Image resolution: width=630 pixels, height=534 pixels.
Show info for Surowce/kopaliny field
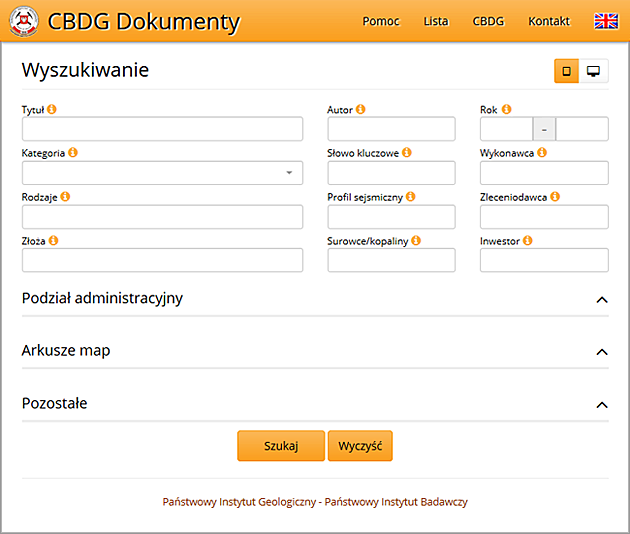click(x=416, y=240)
